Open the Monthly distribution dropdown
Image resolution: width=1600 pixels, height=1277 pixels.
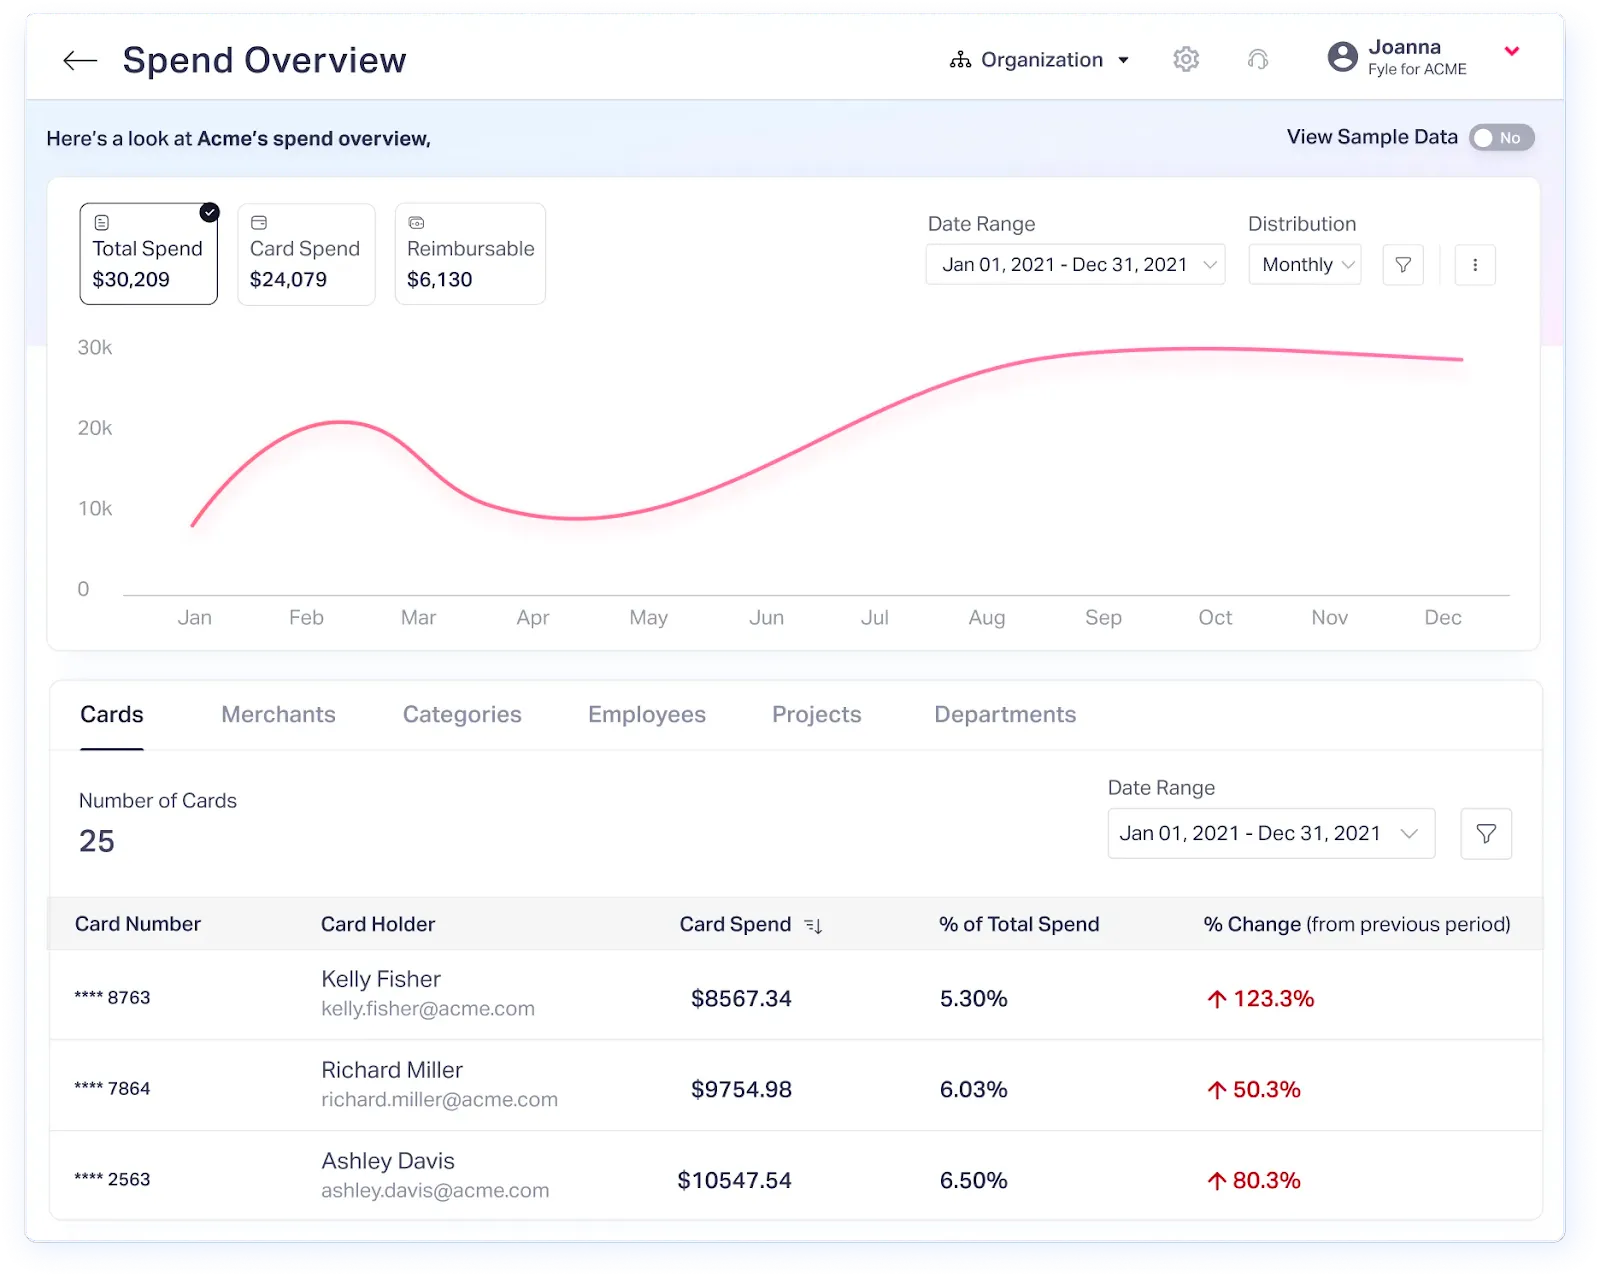click(1304, 264)
